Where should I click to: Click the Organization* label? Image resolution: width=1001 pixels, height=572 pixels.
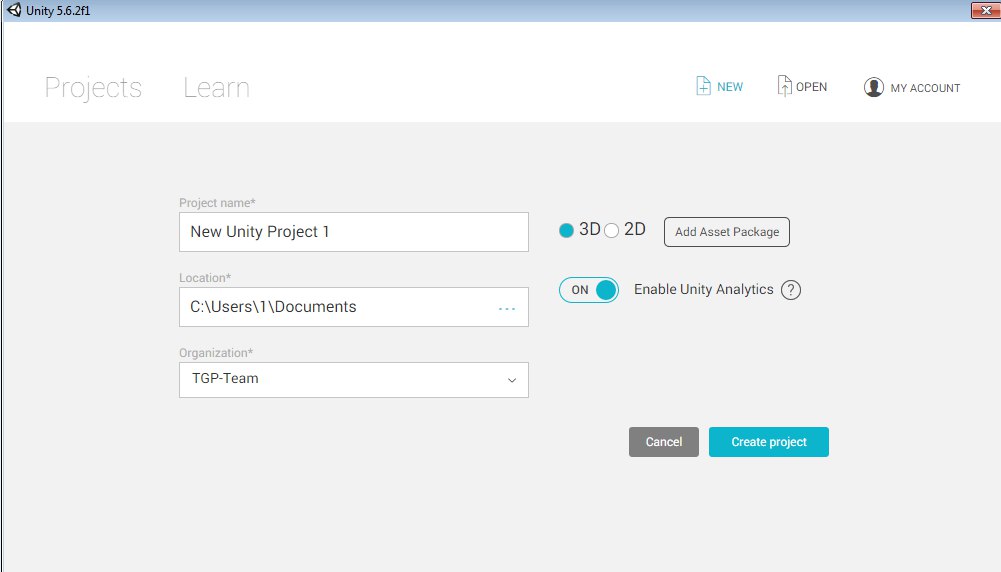216,353
